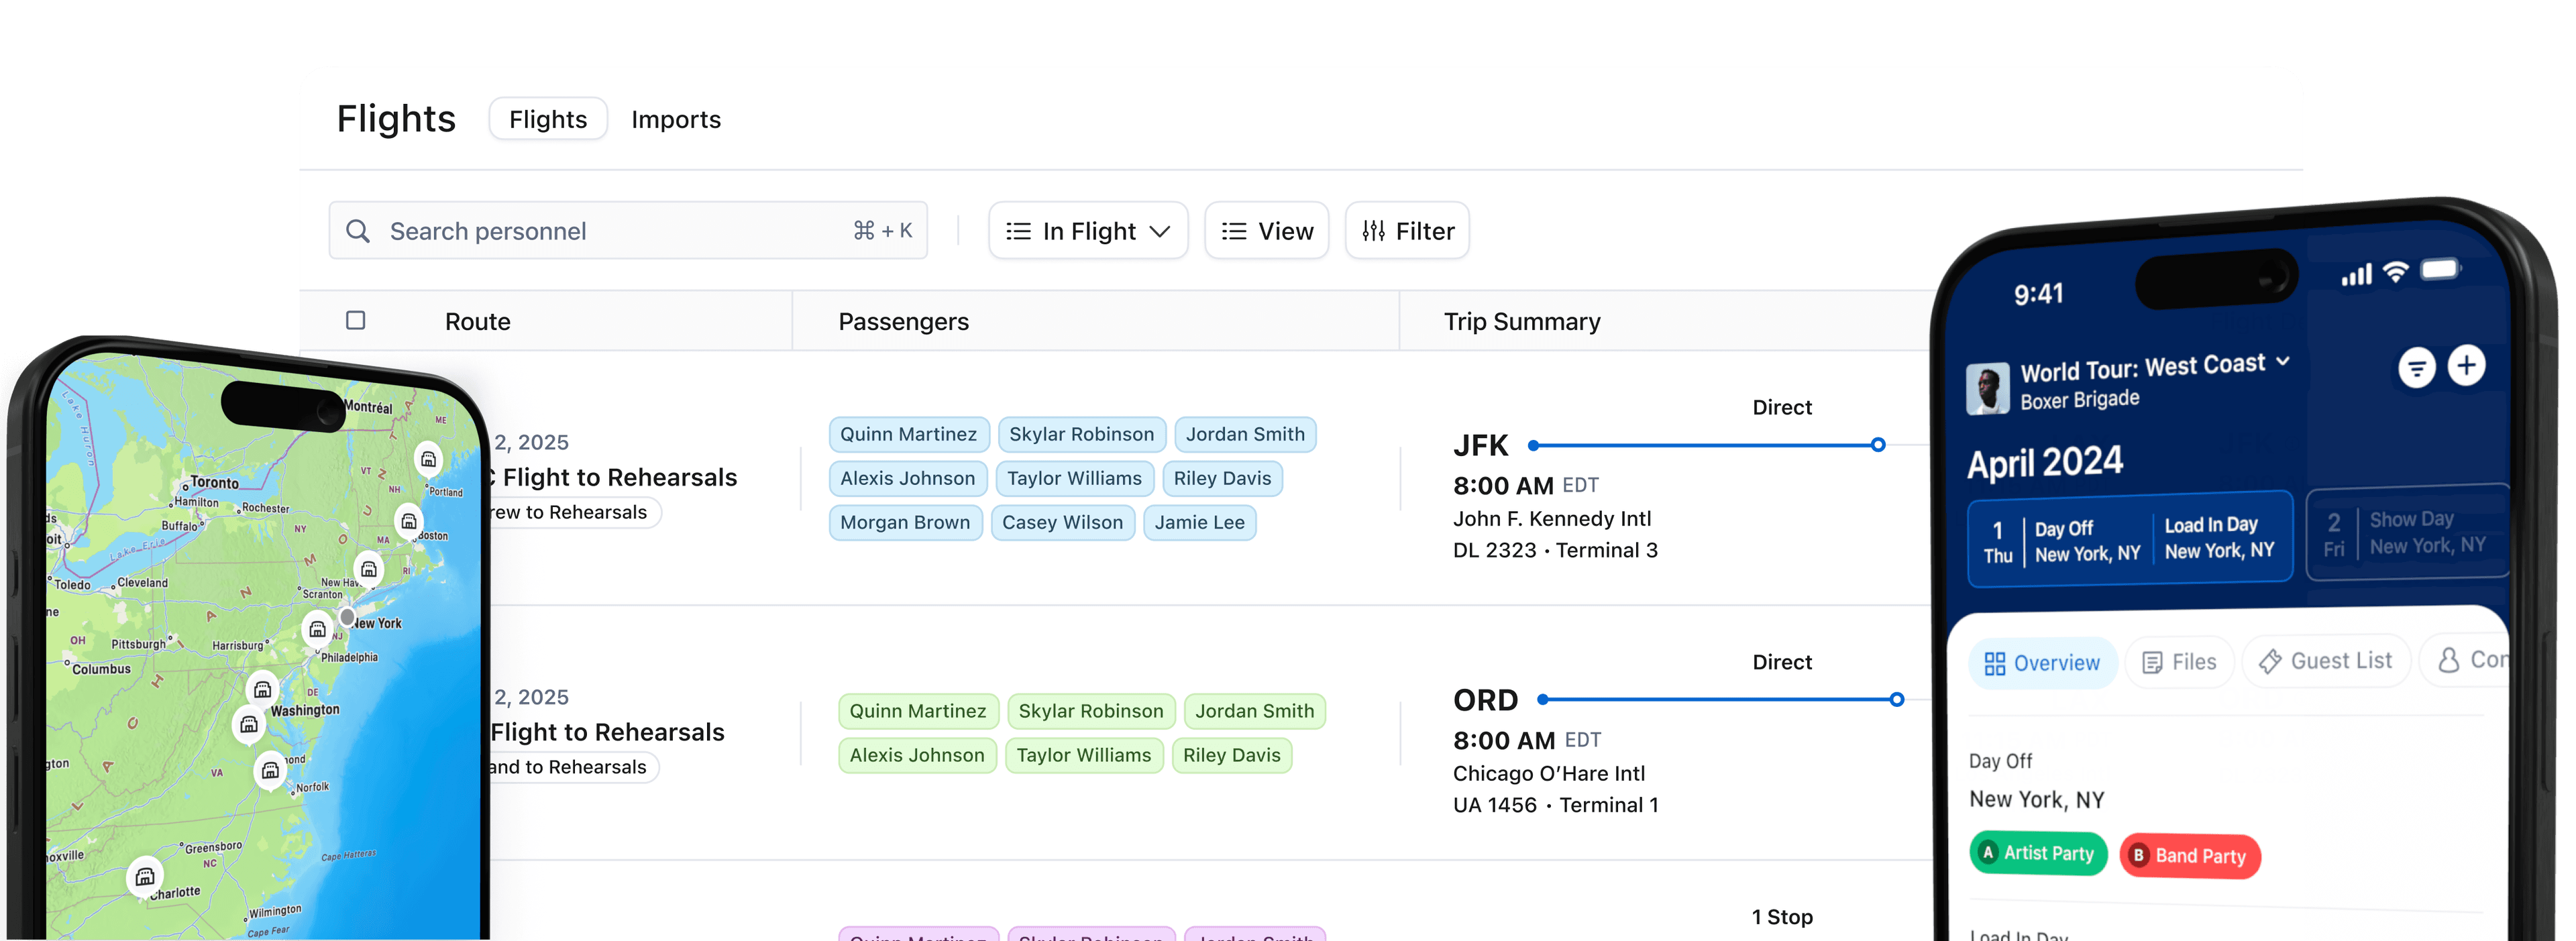
Task: Click the Filter button
Action: click(x=1407, y=231)
